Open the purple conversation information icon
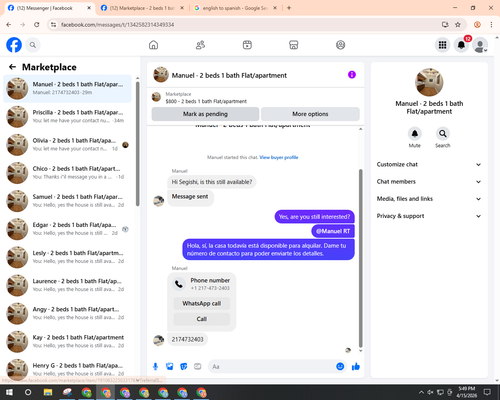The image size is (500, 400). [352, 75]
